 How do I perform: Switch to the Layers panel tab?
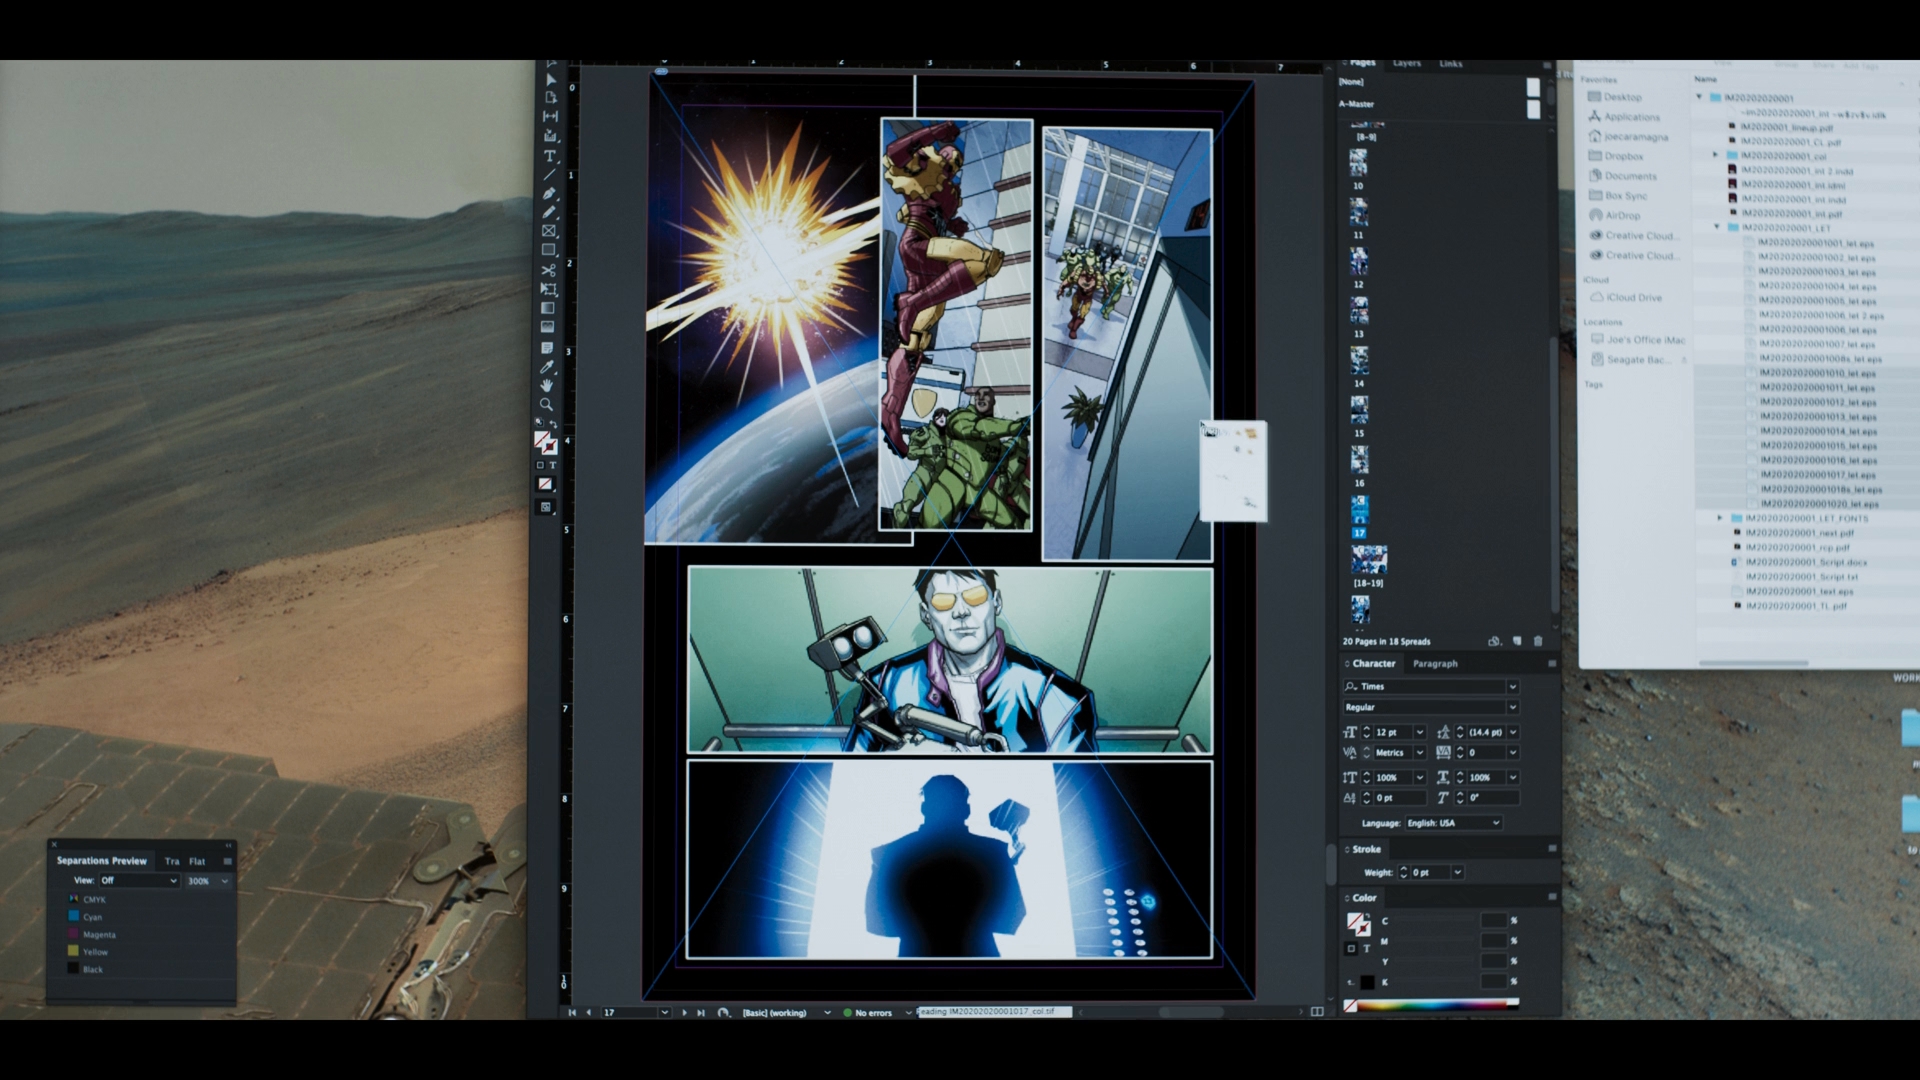pyautogui.click(x=1406, y=63)
